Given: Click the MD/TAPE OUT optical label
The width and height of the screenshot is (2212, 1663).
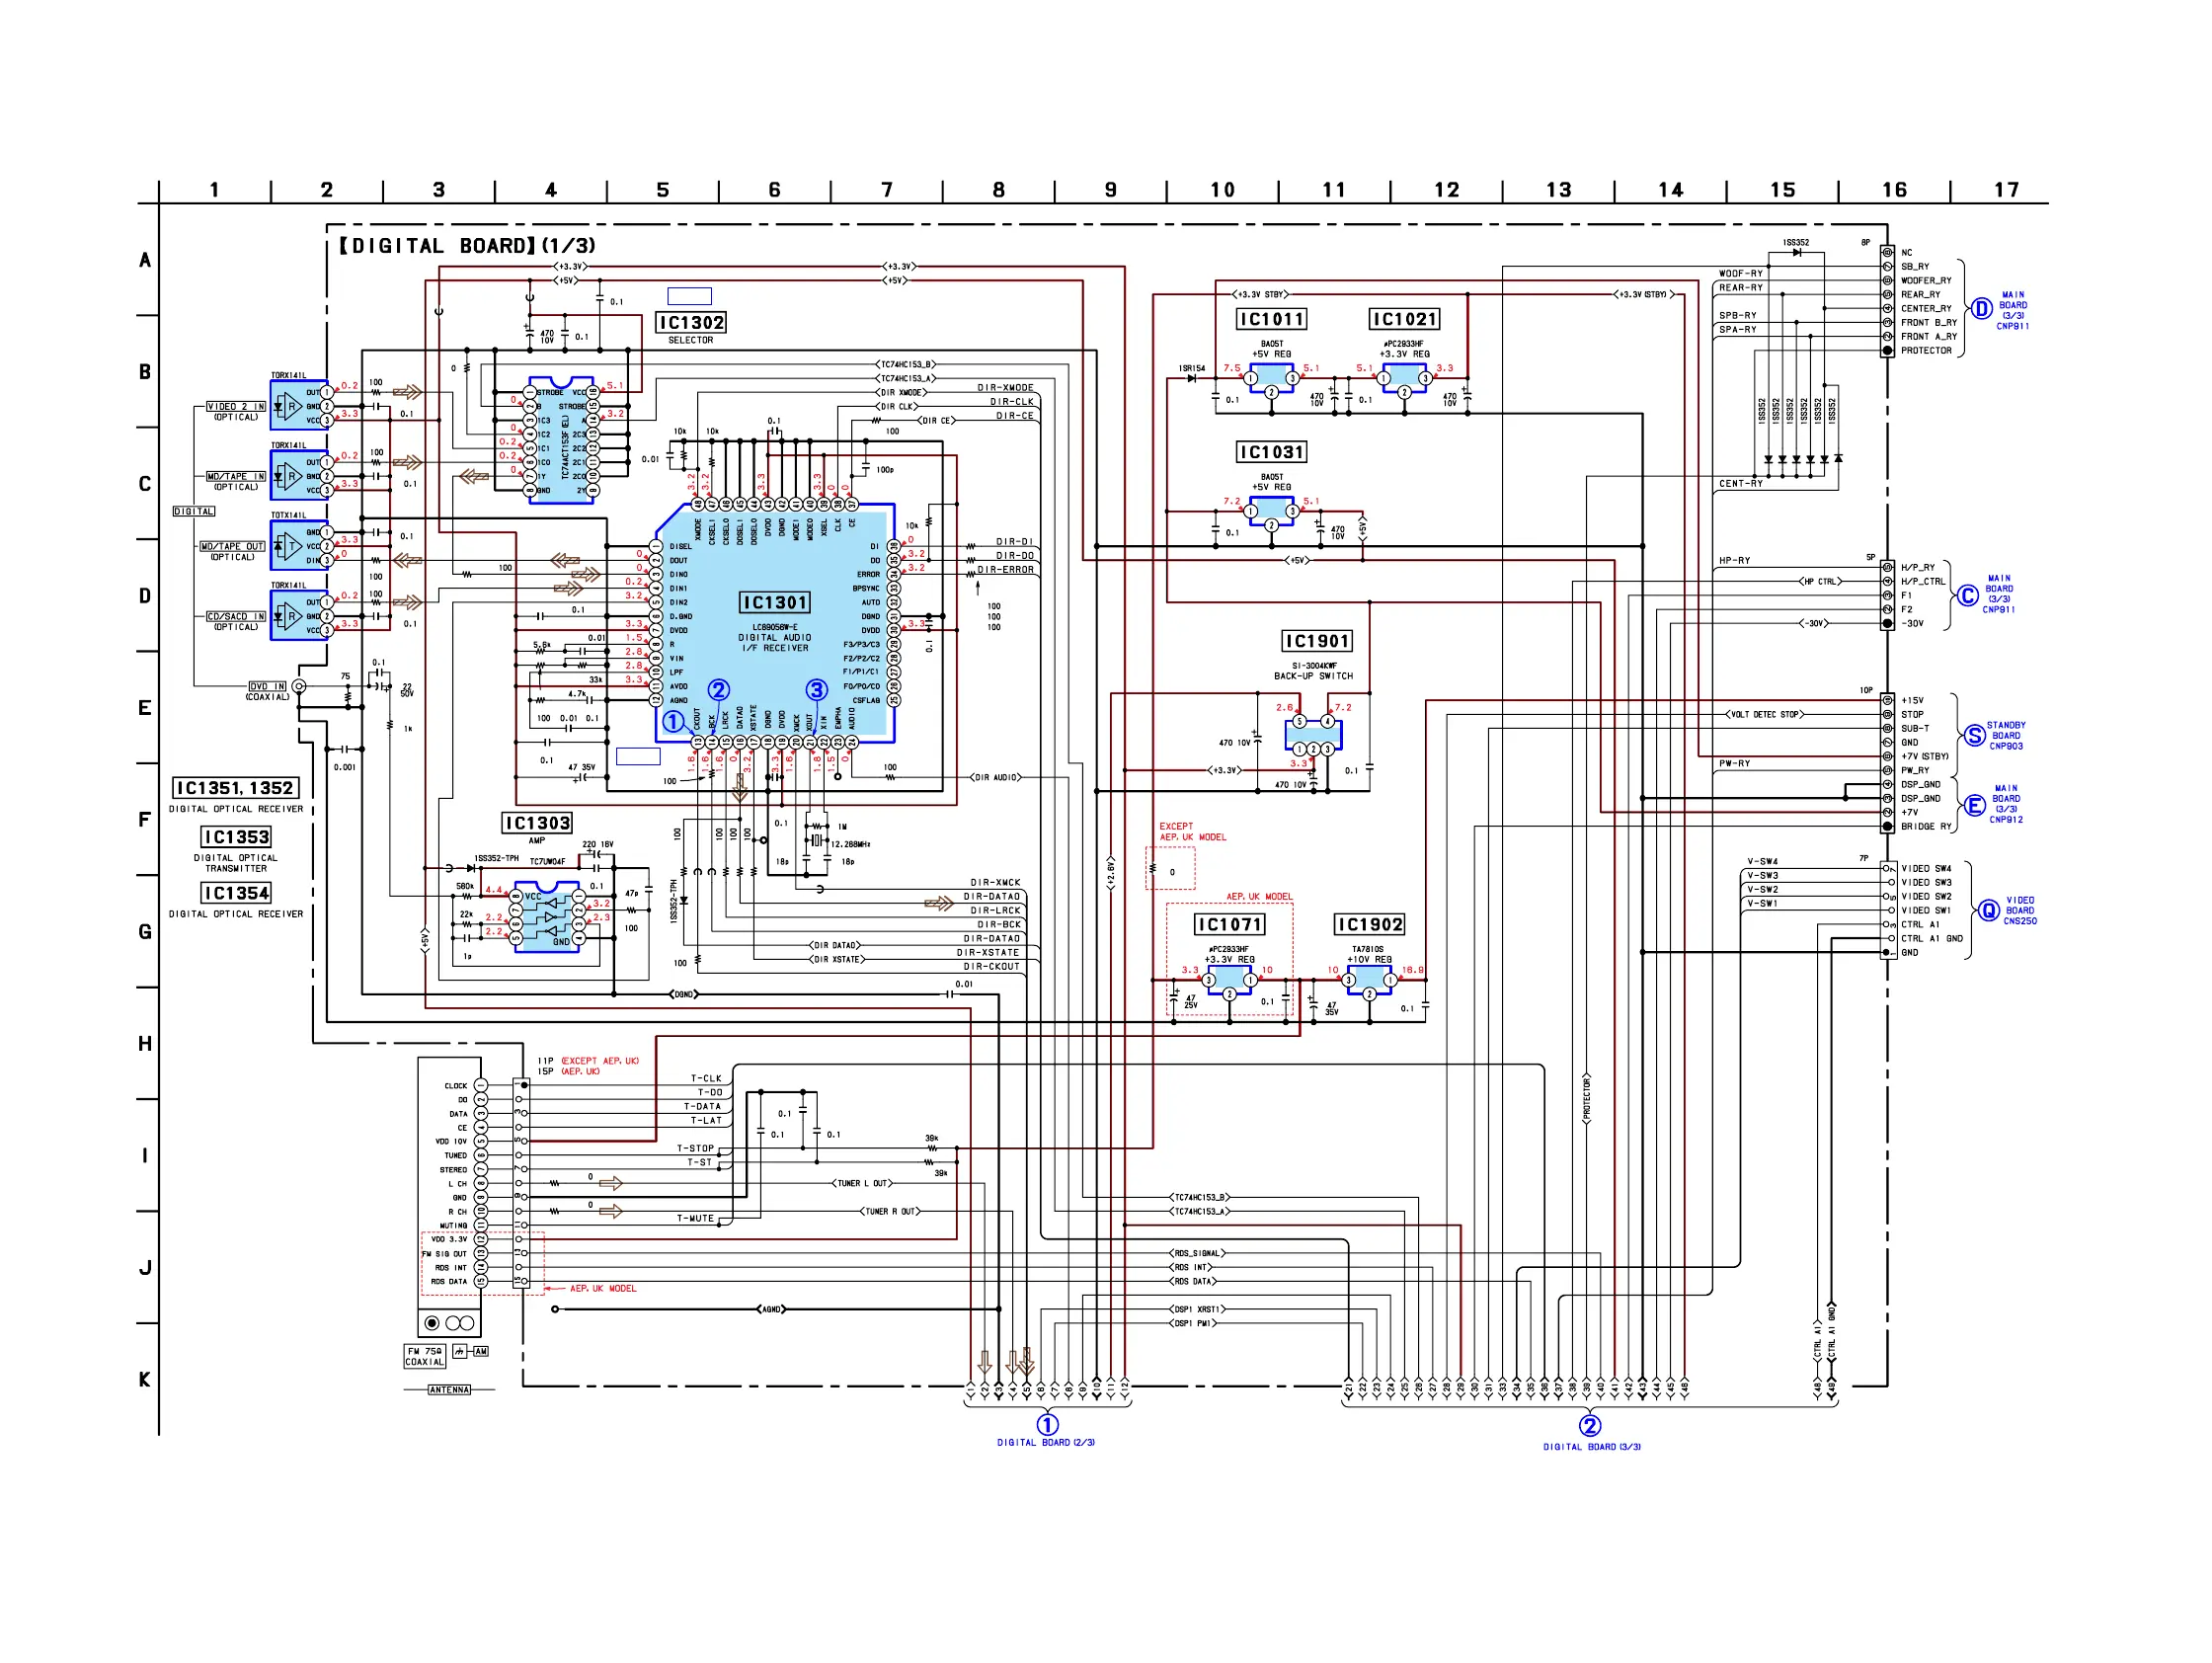Looking at the screenshot, I should pos(232,546).
